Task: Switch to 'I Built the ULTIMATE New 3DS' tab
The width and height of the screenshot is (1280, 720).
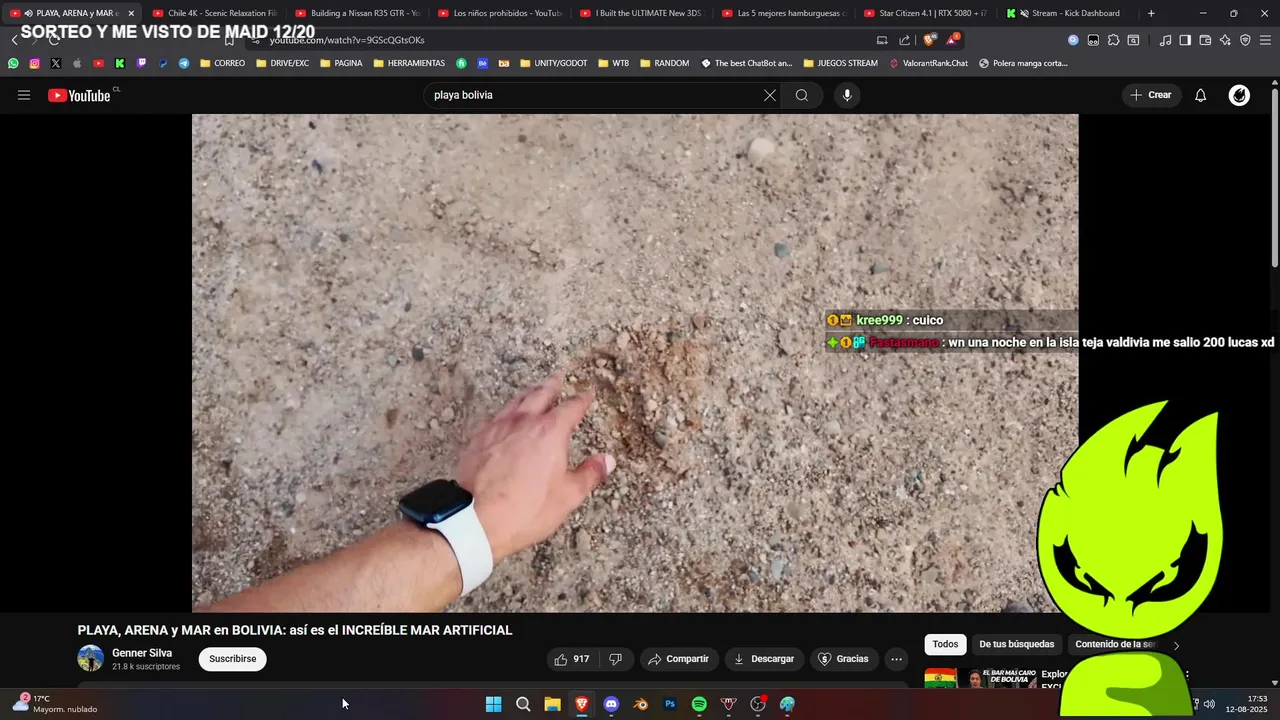Action: point(642,13)
